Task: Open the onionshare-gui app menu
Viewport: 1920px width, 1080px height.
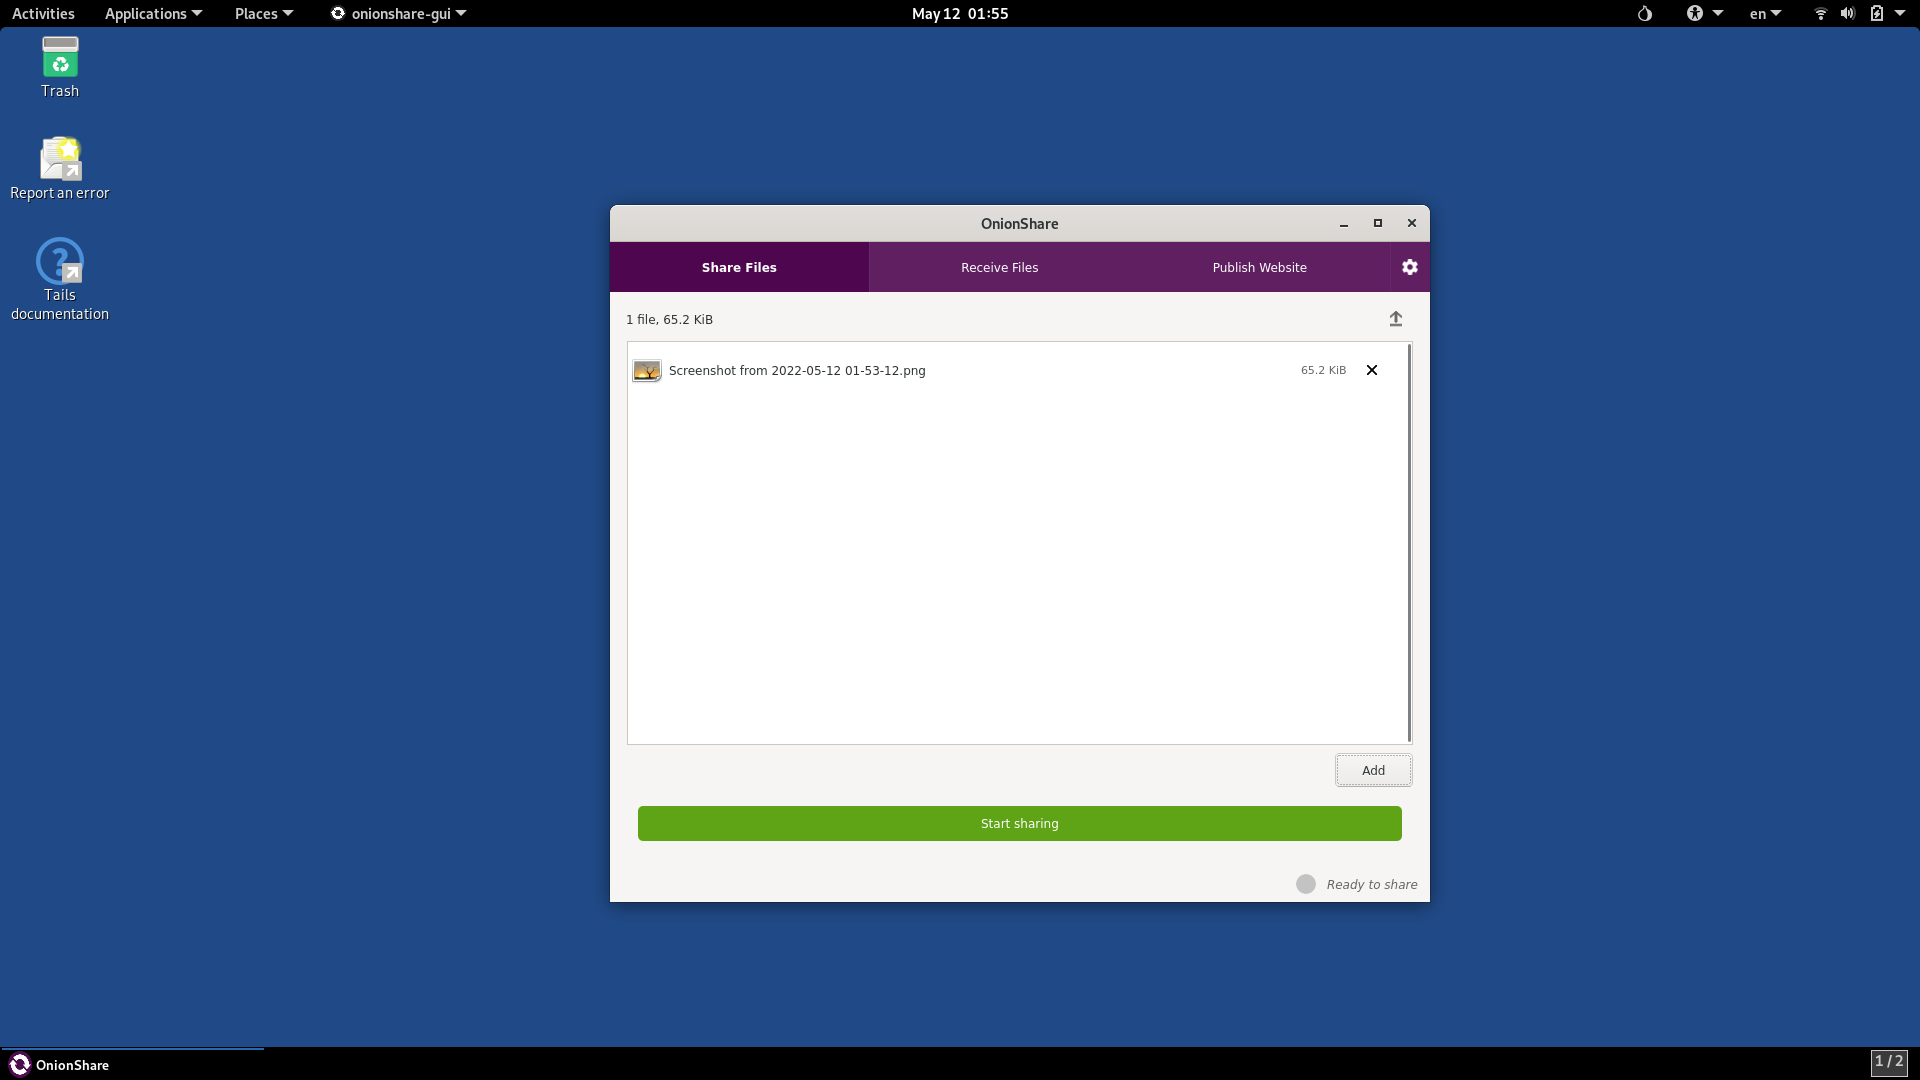Action: [x=398, y=14]
